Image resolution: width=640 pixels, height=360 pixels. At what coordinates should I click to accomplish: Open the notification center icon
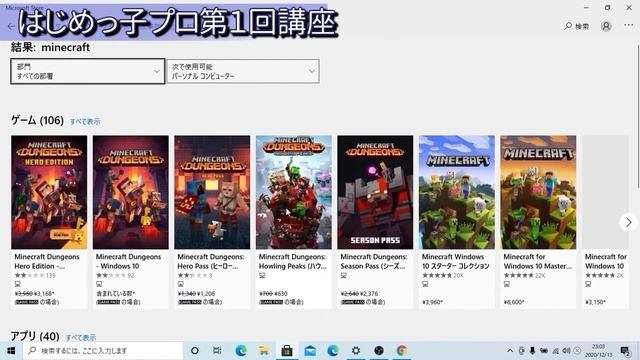[625, 351]
